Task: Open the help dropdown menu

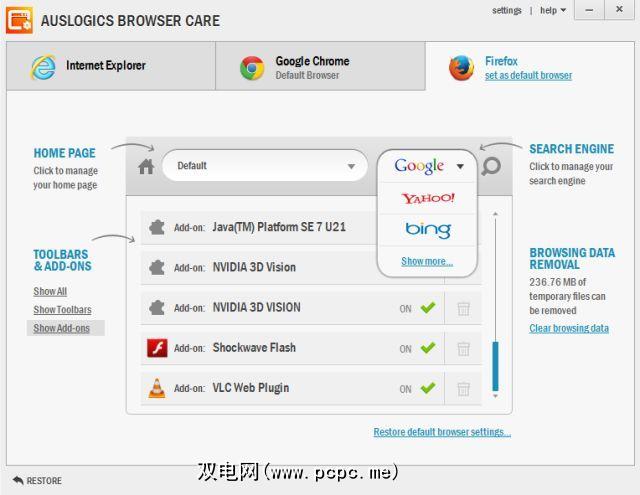Action: [553, 11]
